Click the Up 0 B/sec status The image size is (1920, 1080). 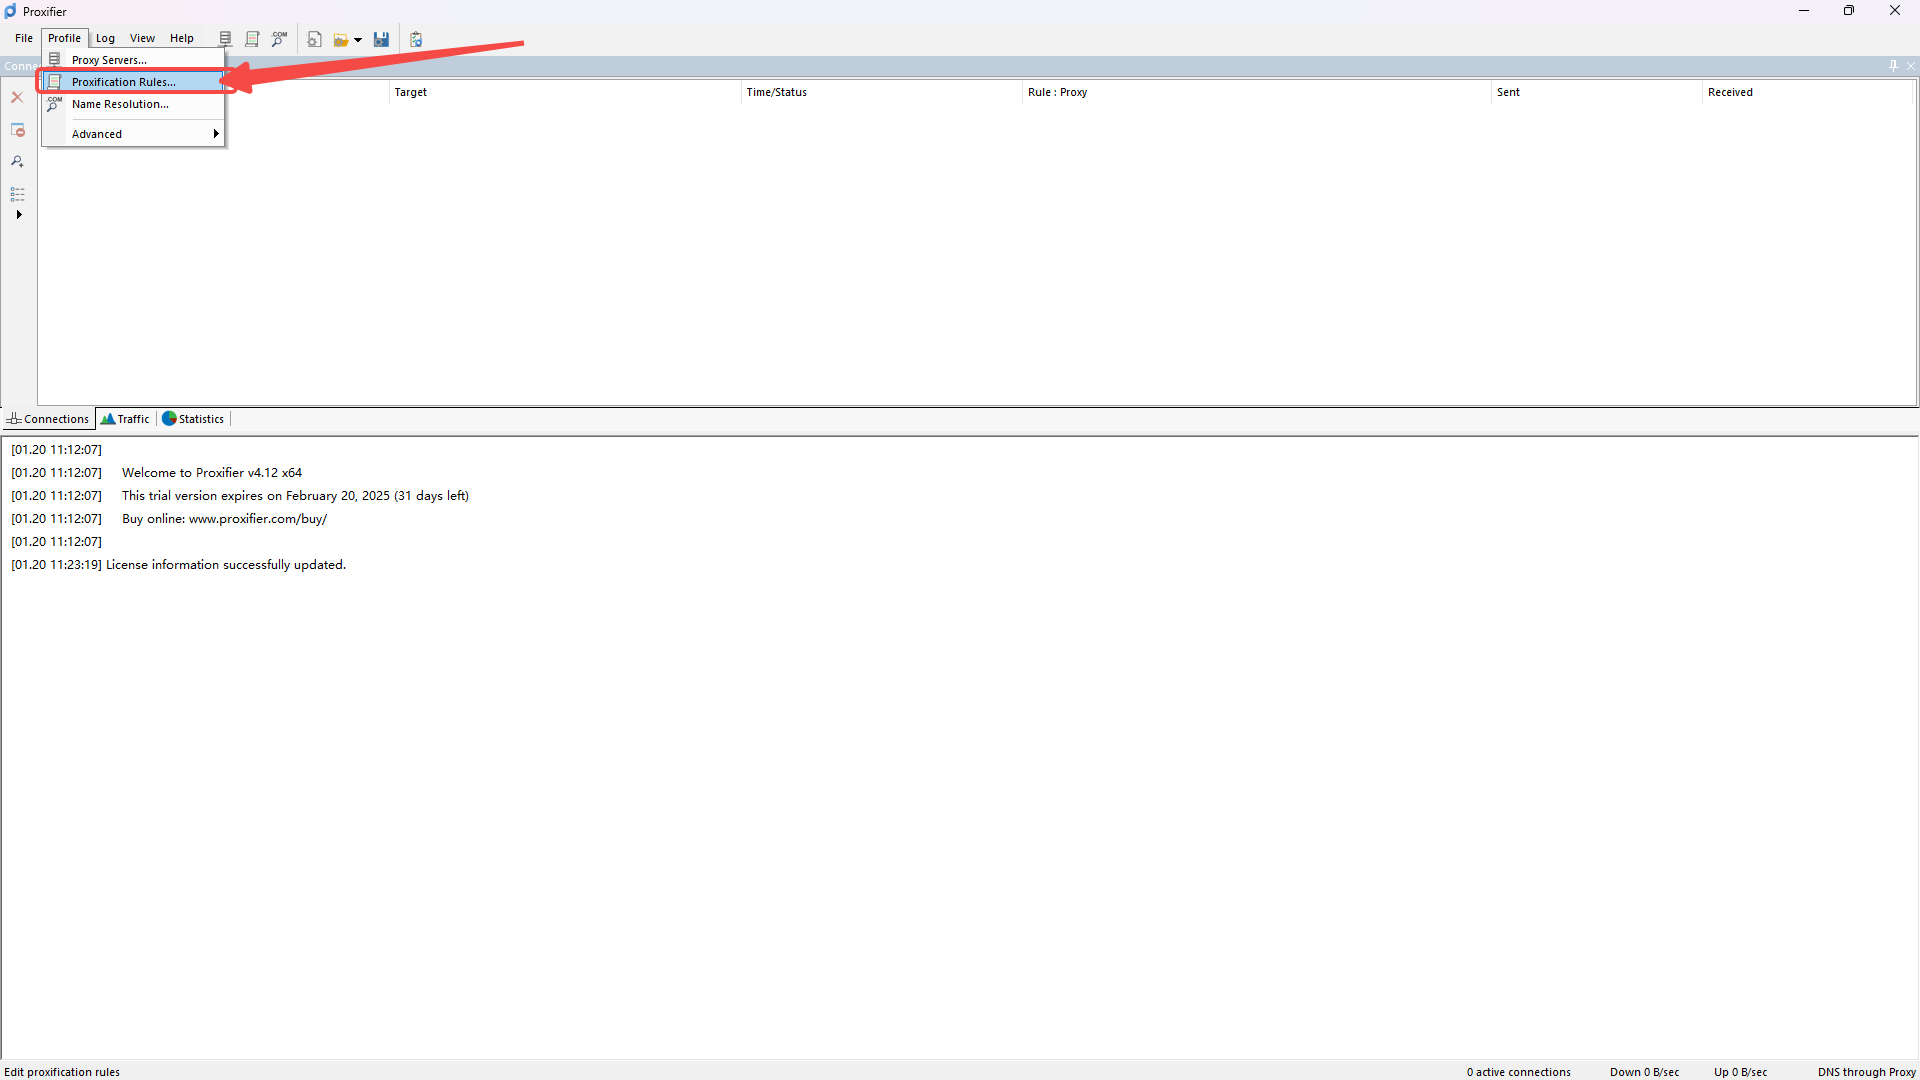(x=1741, y=1072)
